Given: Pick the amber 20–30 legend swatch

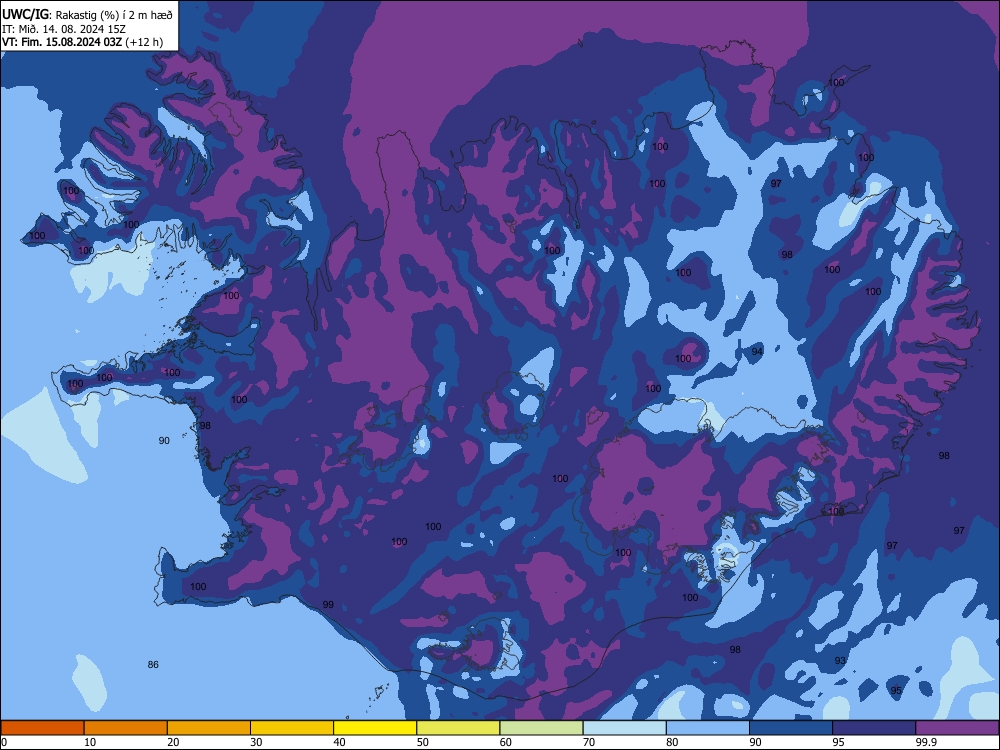Looking at the screenshot, I should tap(209, 728).
